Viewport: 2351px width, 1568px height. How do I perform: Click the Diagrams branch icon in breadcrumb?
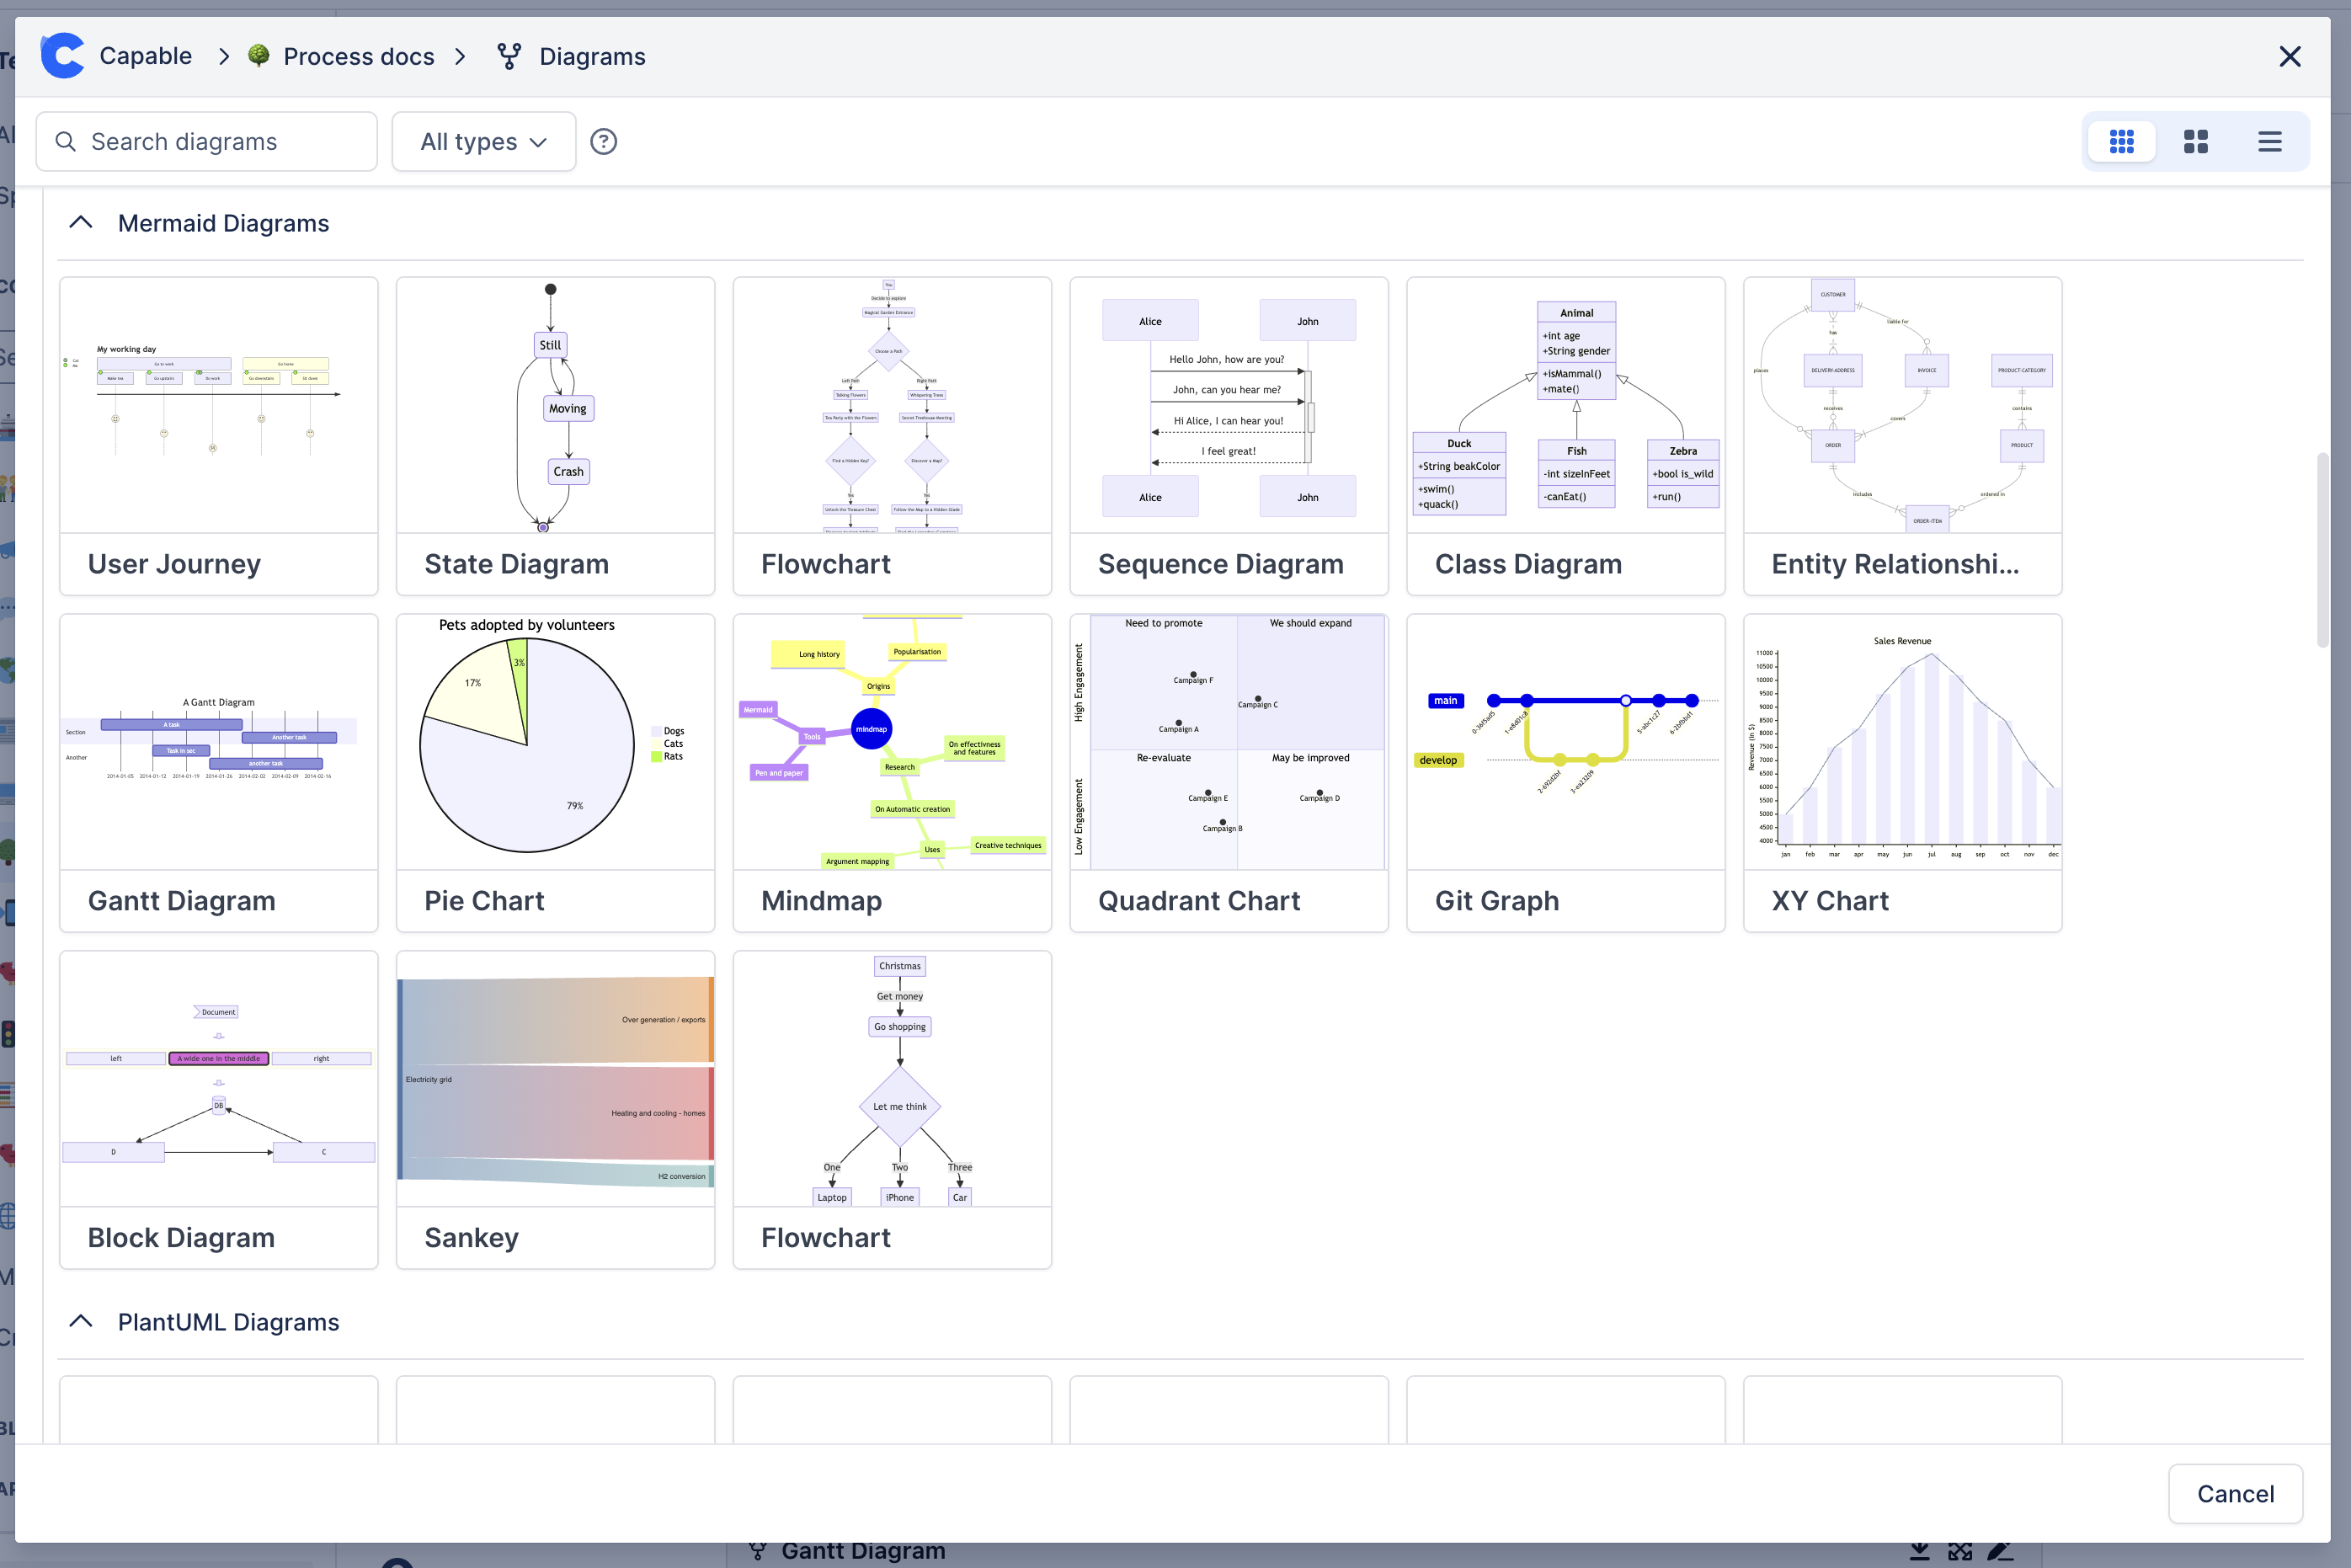(509, 57)
